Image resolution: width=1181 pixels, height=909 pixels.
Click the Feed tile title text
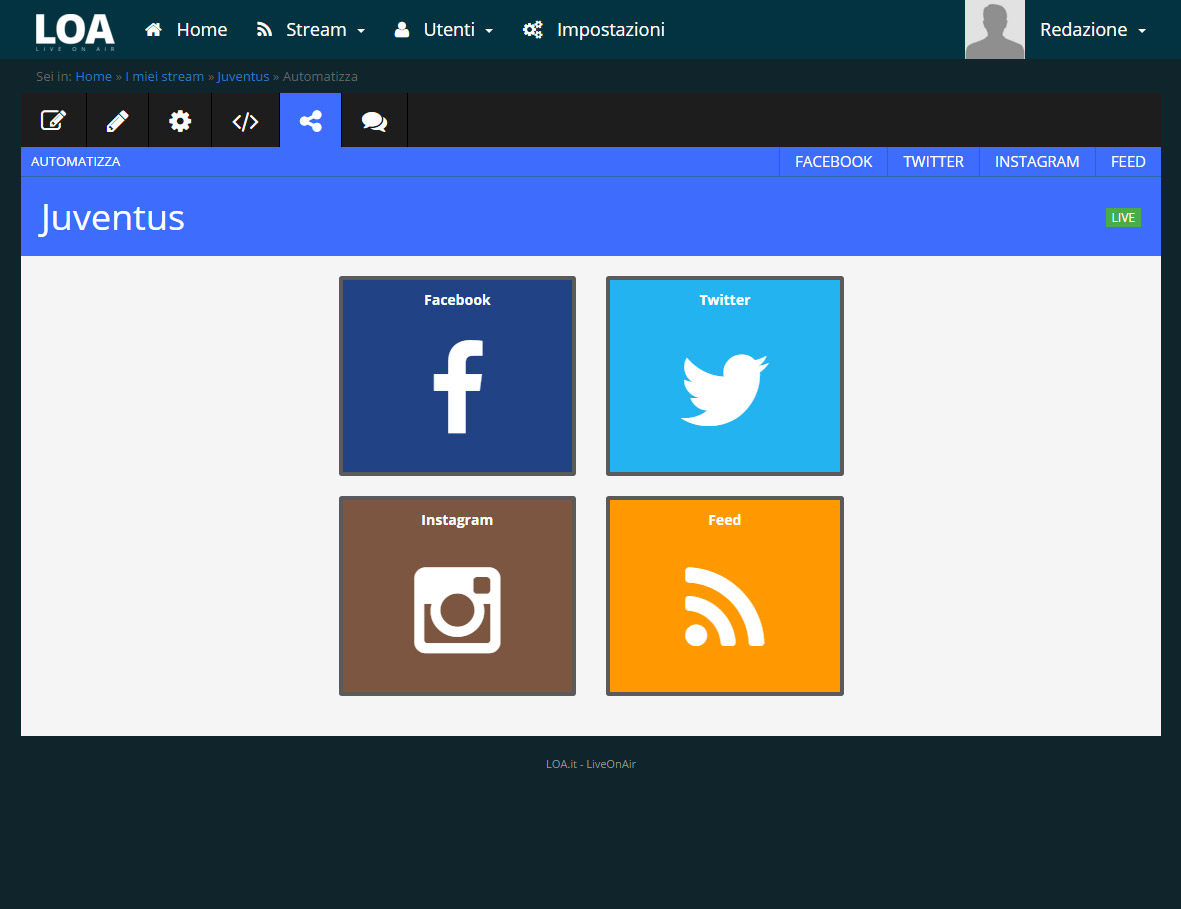pyautogui.click(x=725, y=520)
